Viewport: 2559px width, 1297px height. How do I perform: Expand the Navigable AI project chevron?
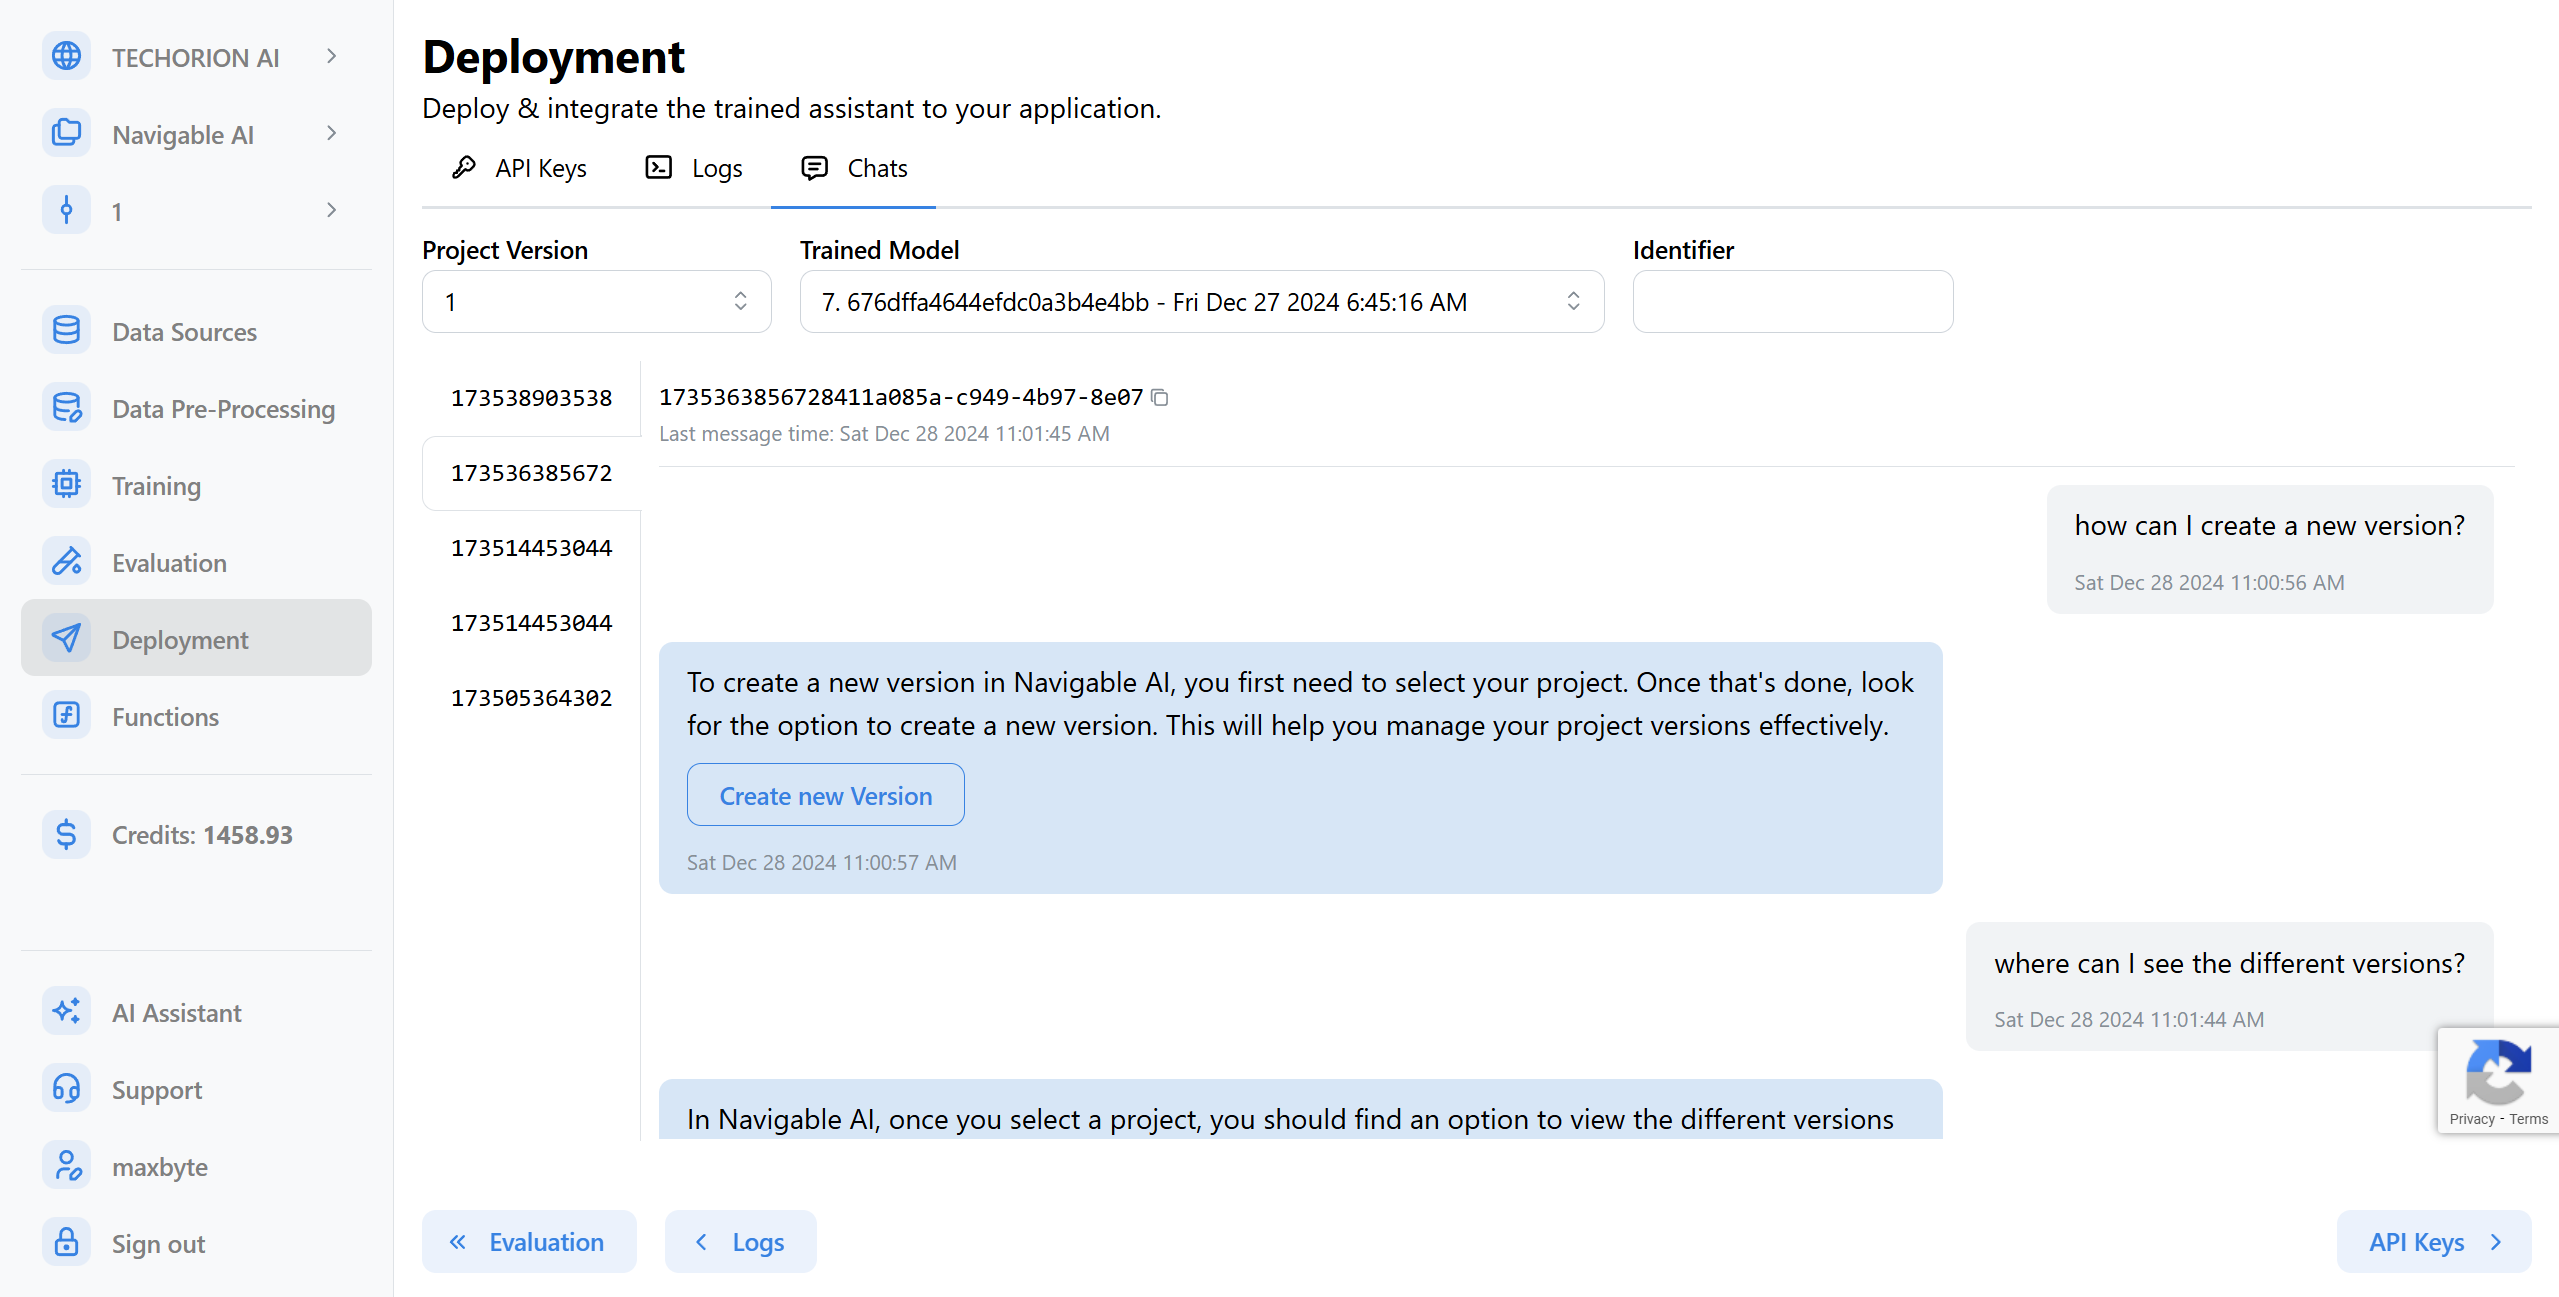(331, 134)
